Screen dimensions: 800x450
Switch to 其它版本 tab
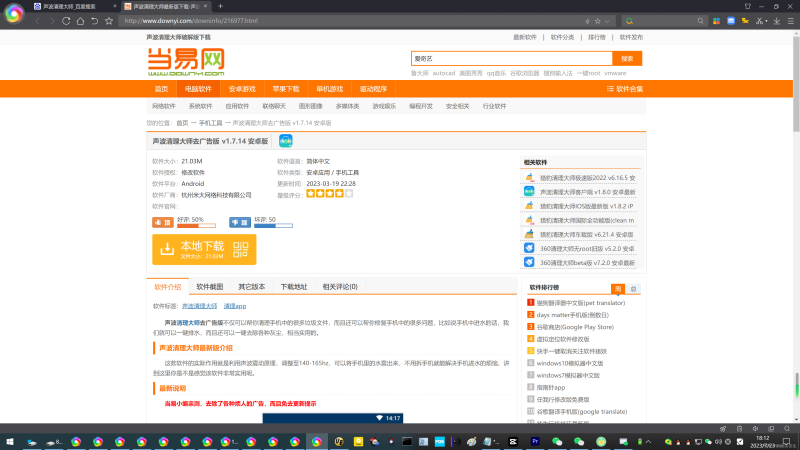252,287
